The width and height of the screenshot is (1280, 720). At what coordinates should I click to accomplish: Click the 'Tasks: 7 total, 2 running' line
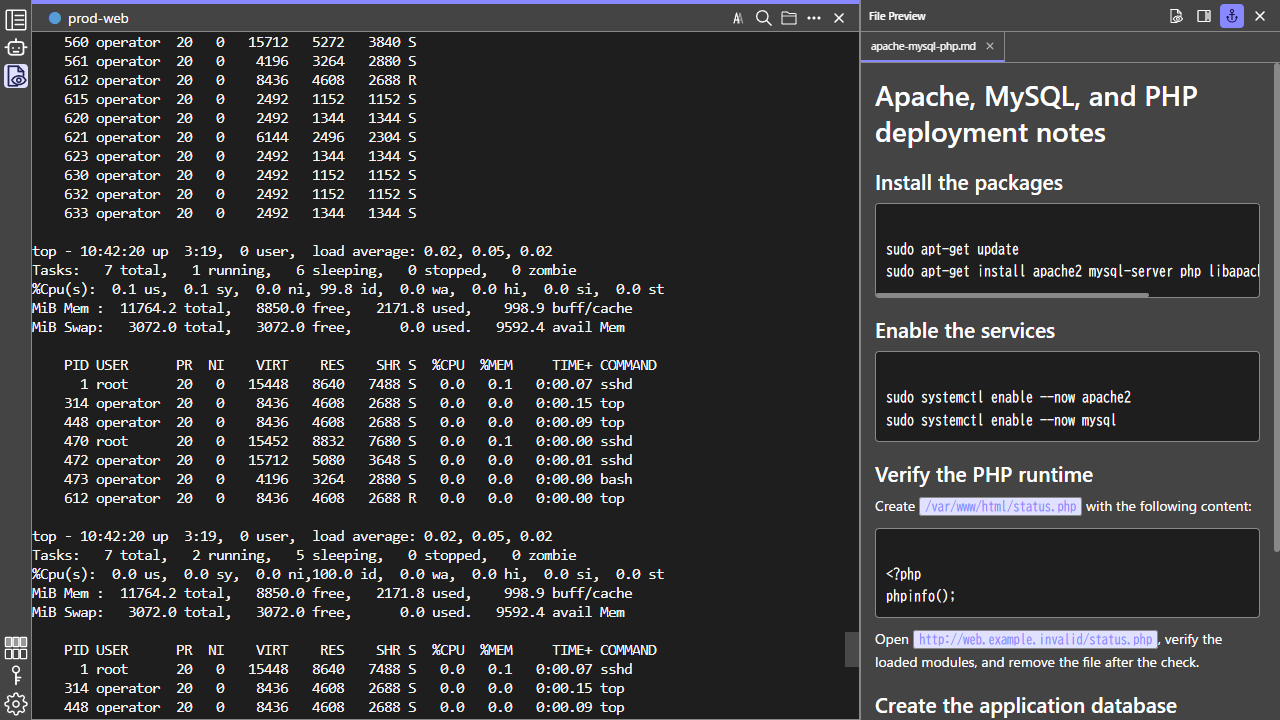tap(304, 555)
